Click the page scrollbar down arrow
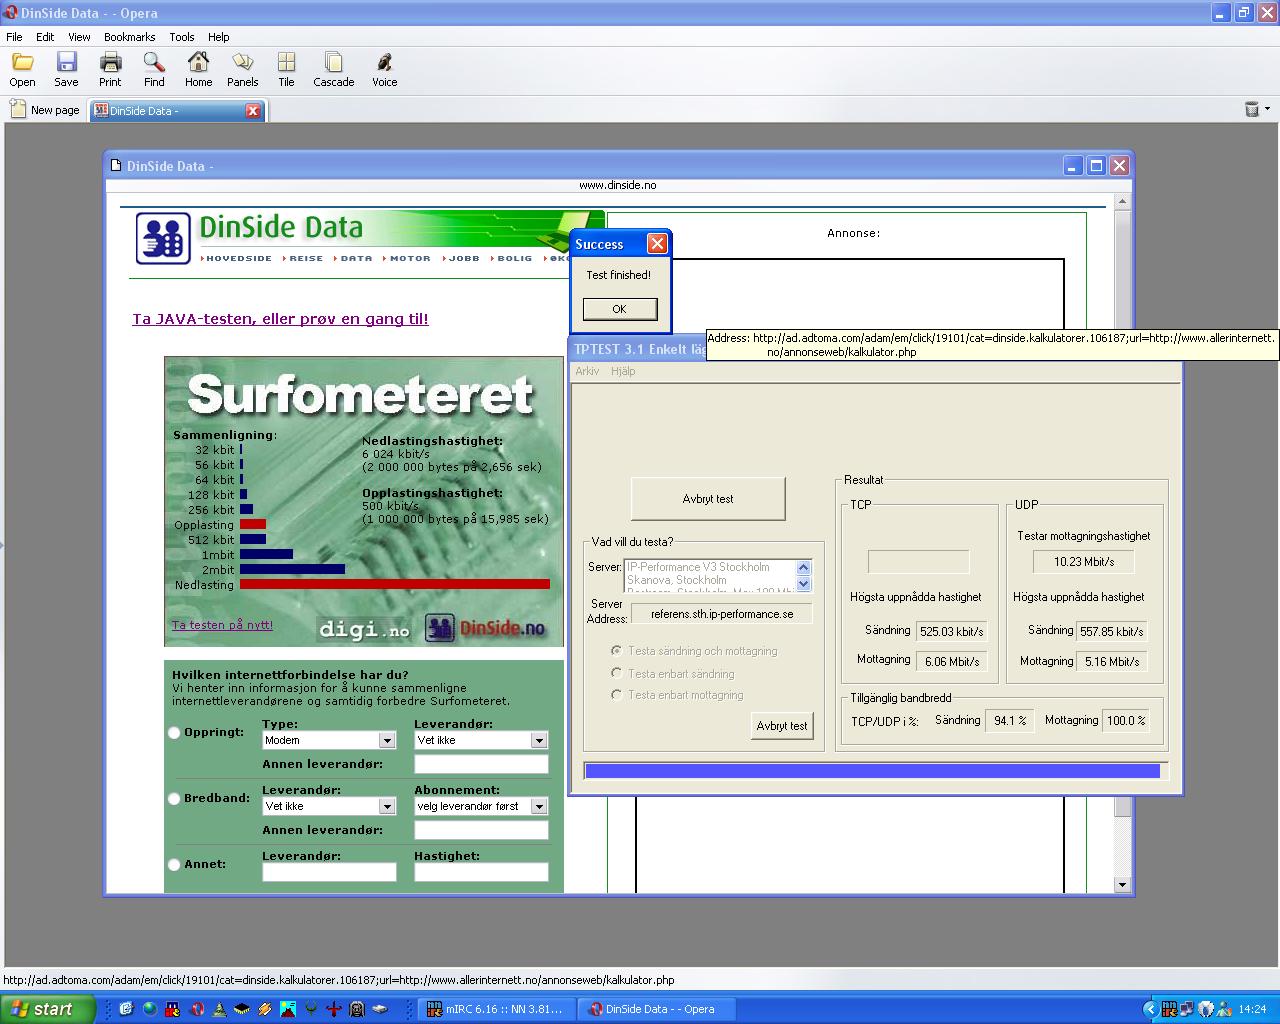The width and height of the screenshot is (1280, 1024). [x=1122, y=885]
